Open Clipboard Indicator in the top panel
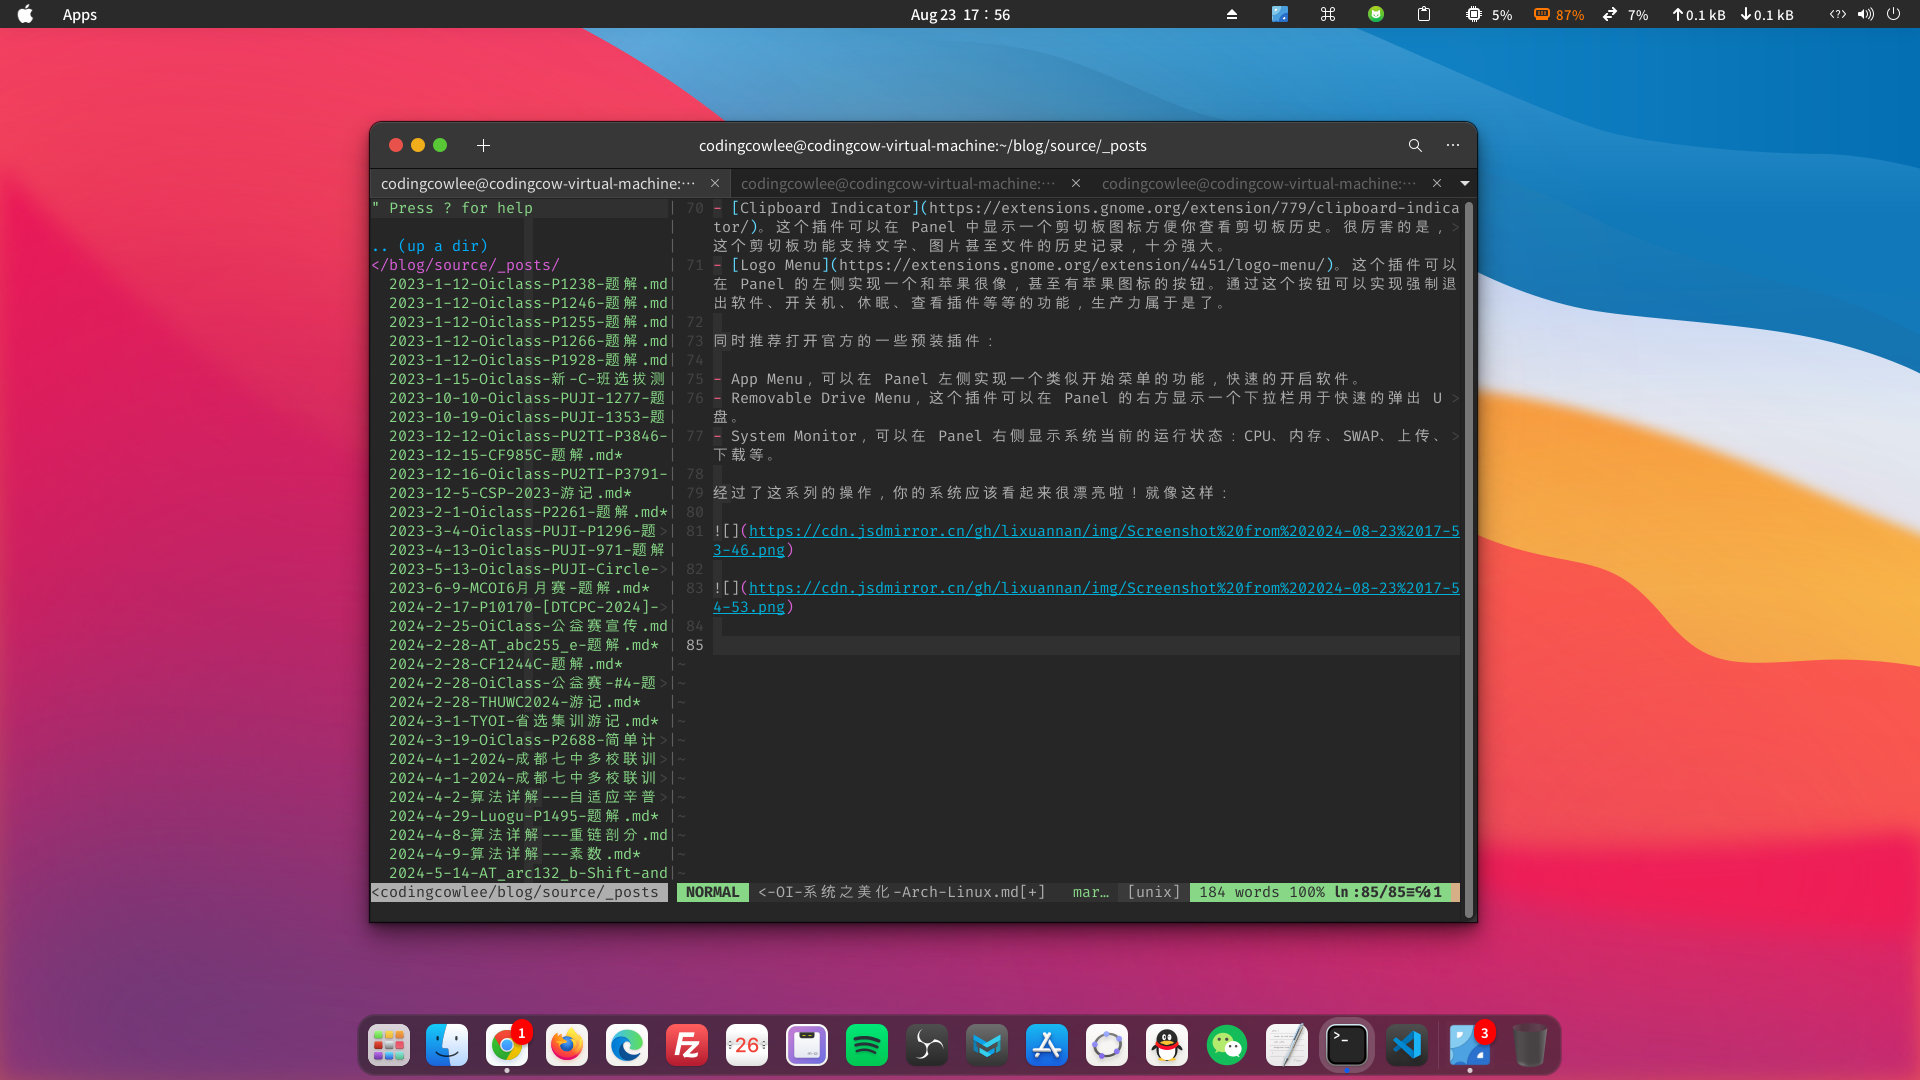 point(1424,14)
